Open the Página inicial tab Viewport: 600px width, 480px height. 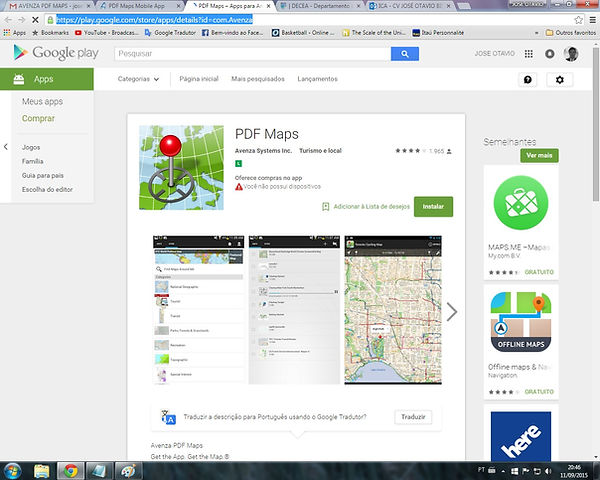(x=199, y=79)
